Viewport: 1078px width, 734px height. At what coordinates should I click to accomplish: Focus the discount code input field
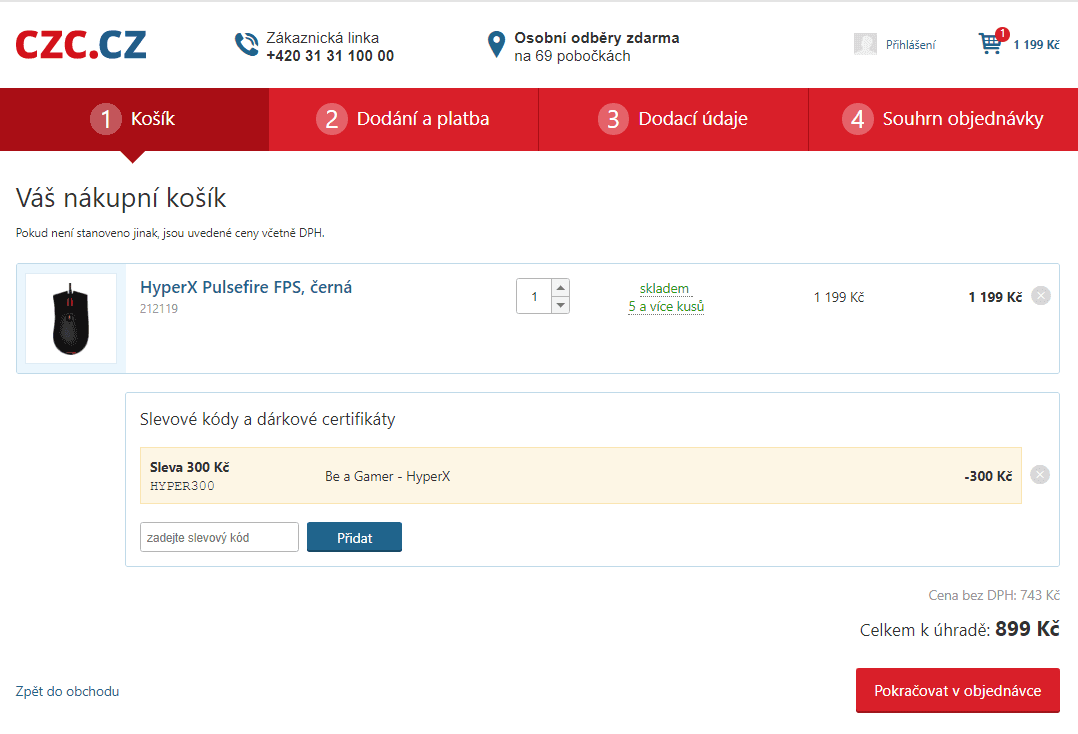(x=219, y=537)
